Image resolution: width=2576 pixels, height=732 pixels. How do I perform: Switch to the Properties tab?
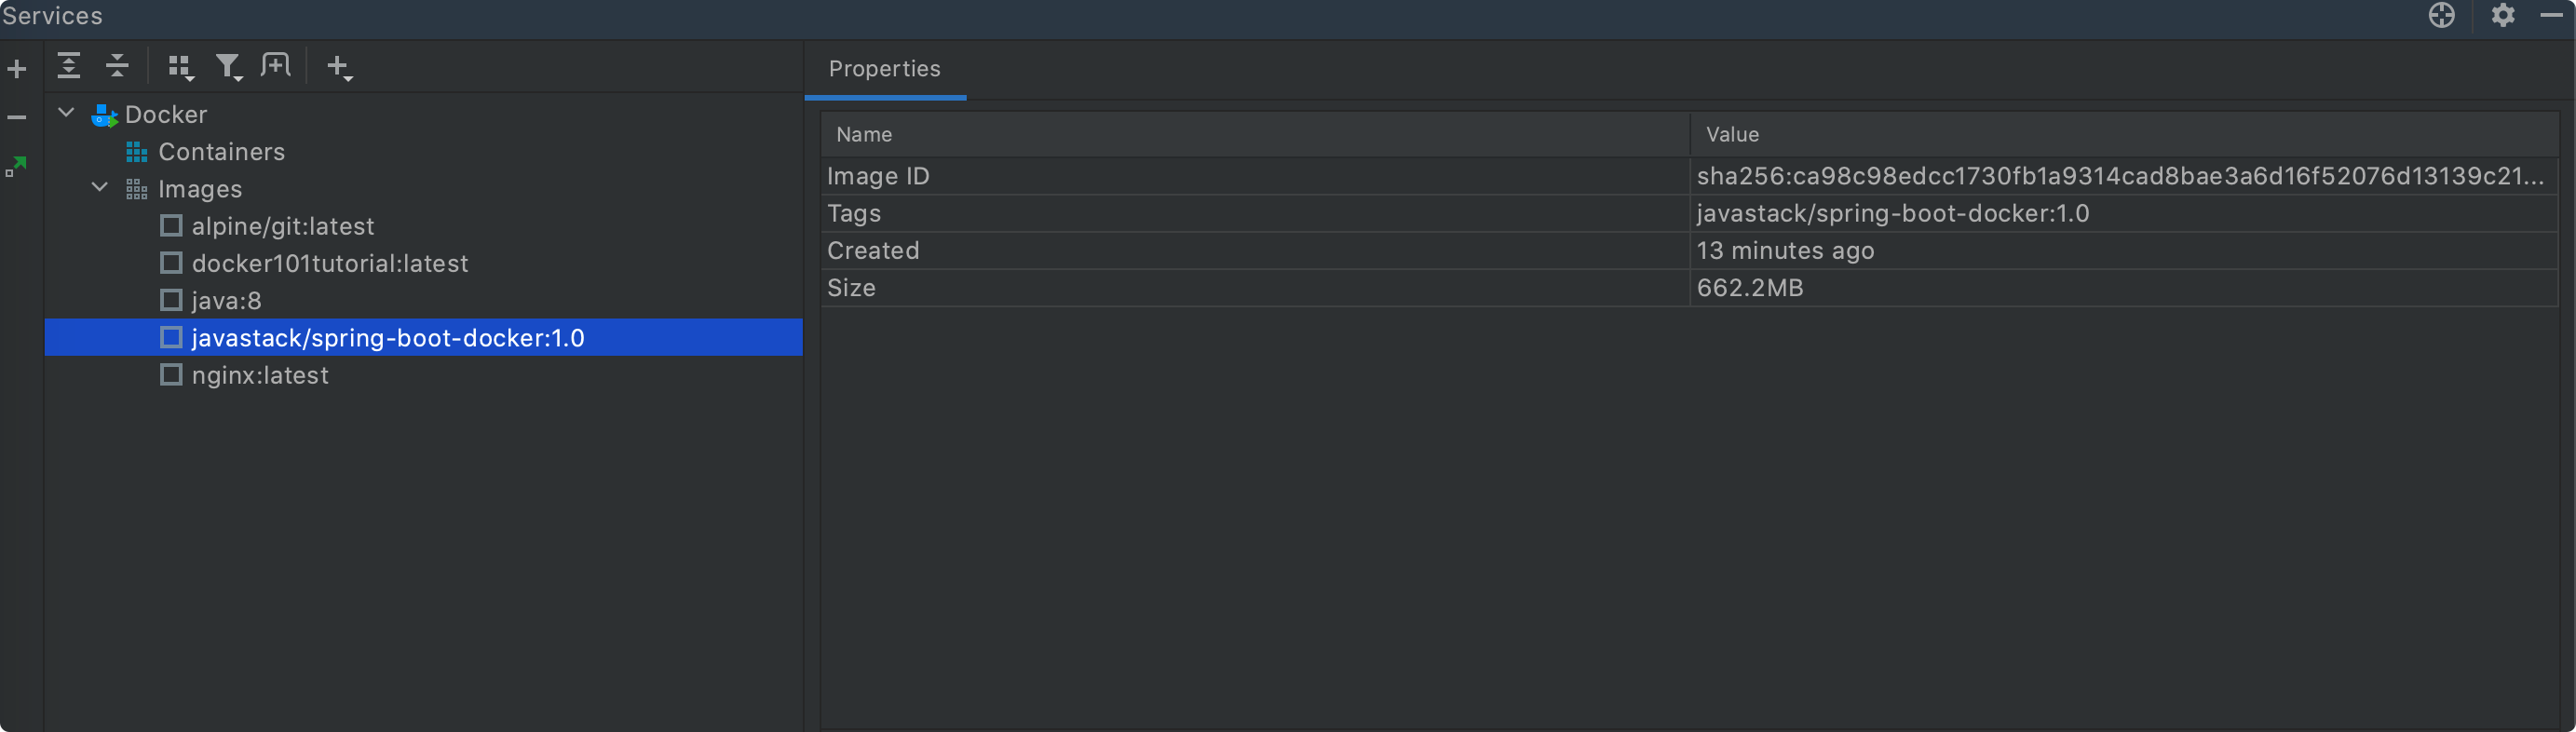pyautogui.click(x=885, y=68)
